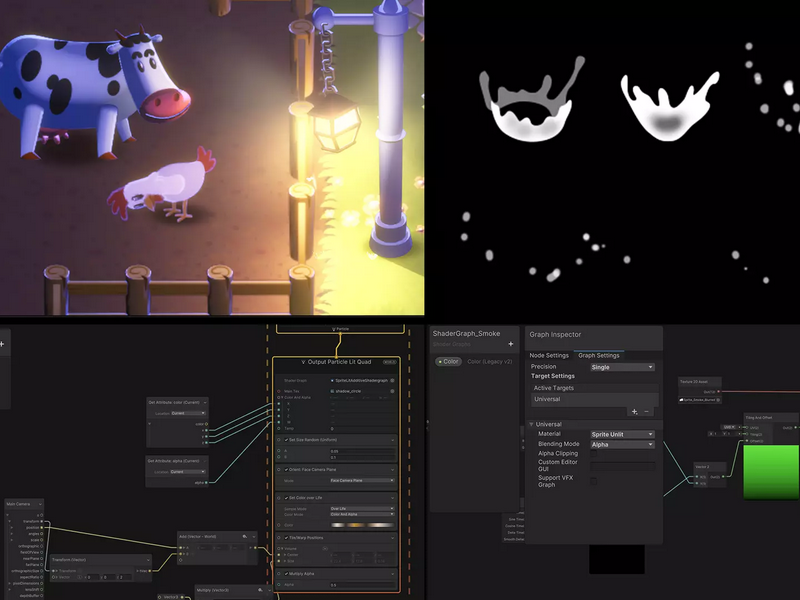Click the fieldOfView output port
Viewport: 800px width, 600px height.
tap(41, 552)
